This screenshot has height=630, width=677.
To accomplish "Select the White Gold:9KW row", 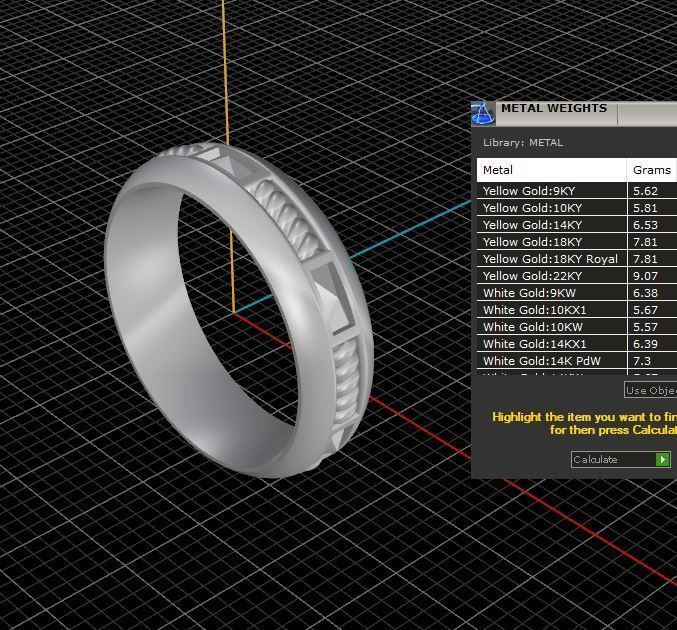I will pyautogui.click(x=577, y=293).
